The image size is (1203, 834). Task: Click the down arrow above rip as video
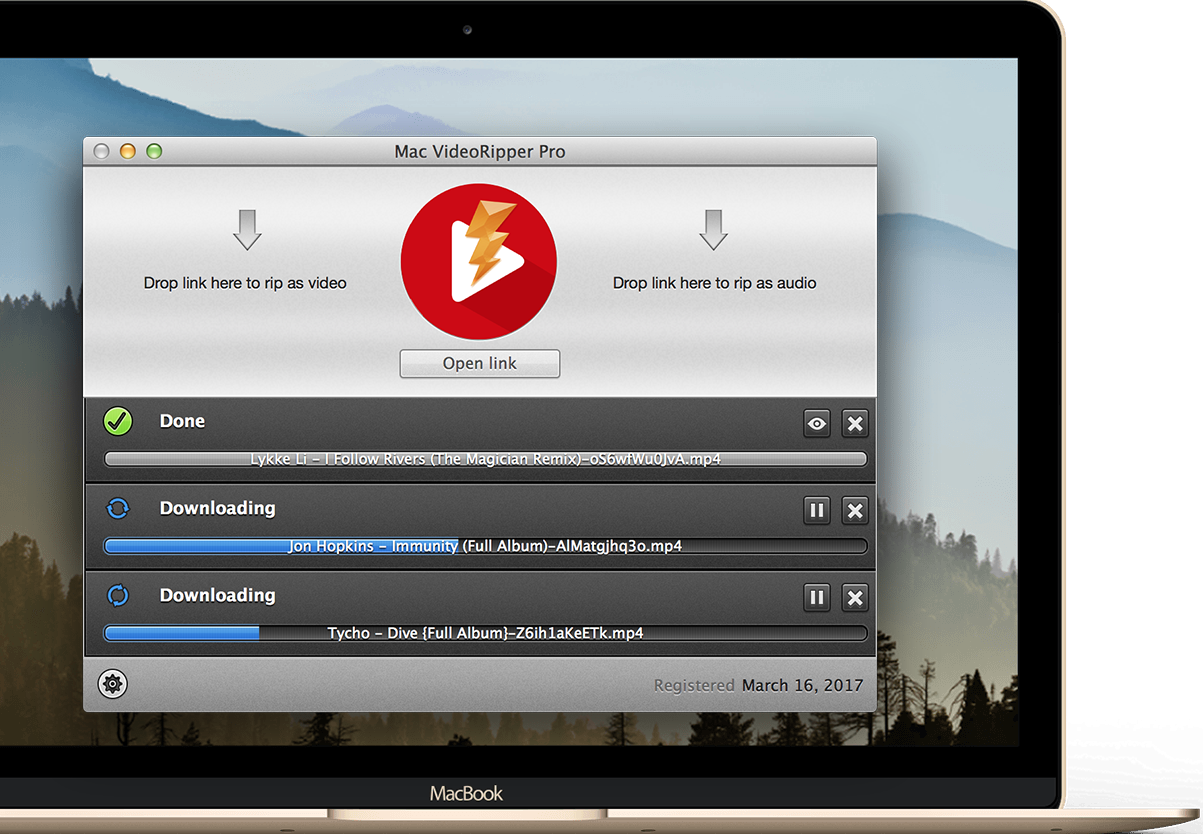point(247,229)
